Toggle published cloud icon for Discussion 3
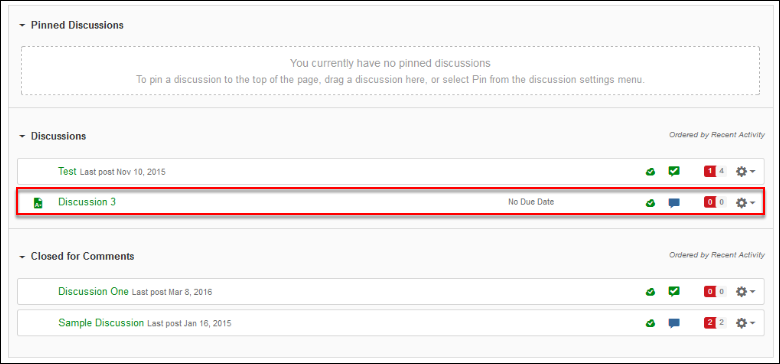Image resolution: width=780 pixels, height=364 pixels. point(650,203)
